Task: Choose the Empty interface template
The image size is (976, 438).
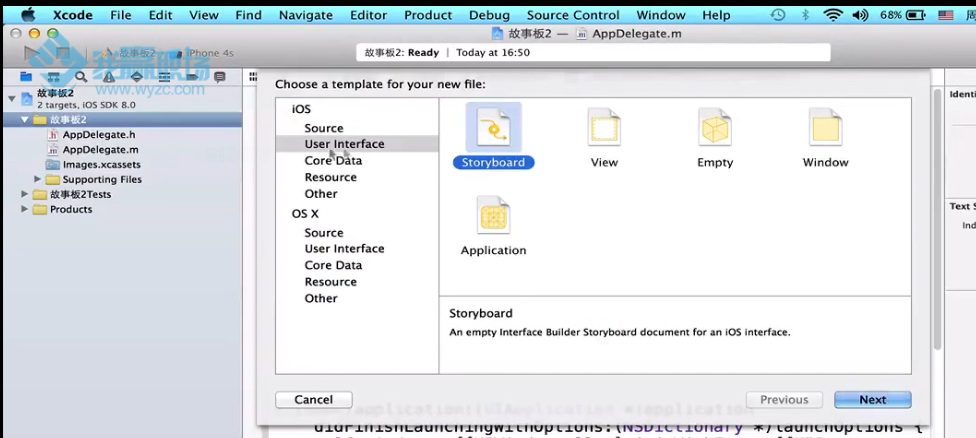Action: (x=715, y=128)
